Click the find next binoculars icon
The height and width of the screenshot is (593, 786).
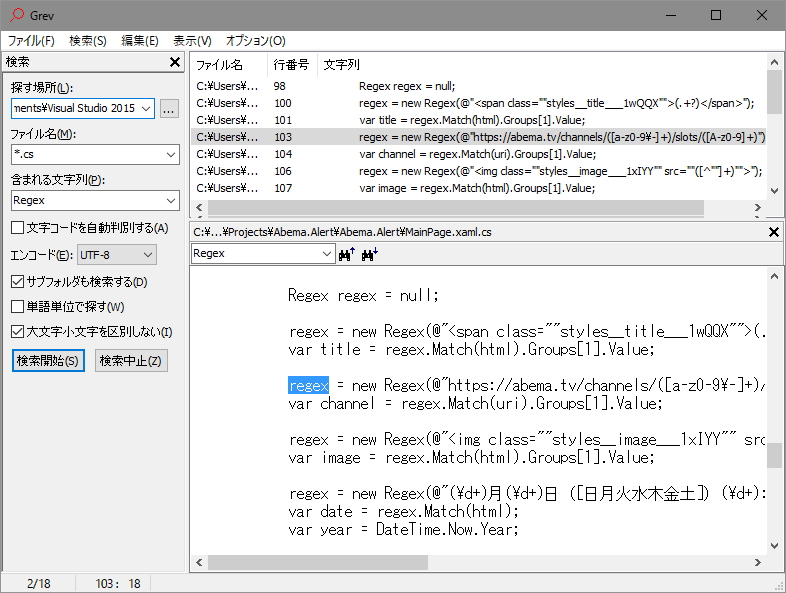(x=369, y=254)
